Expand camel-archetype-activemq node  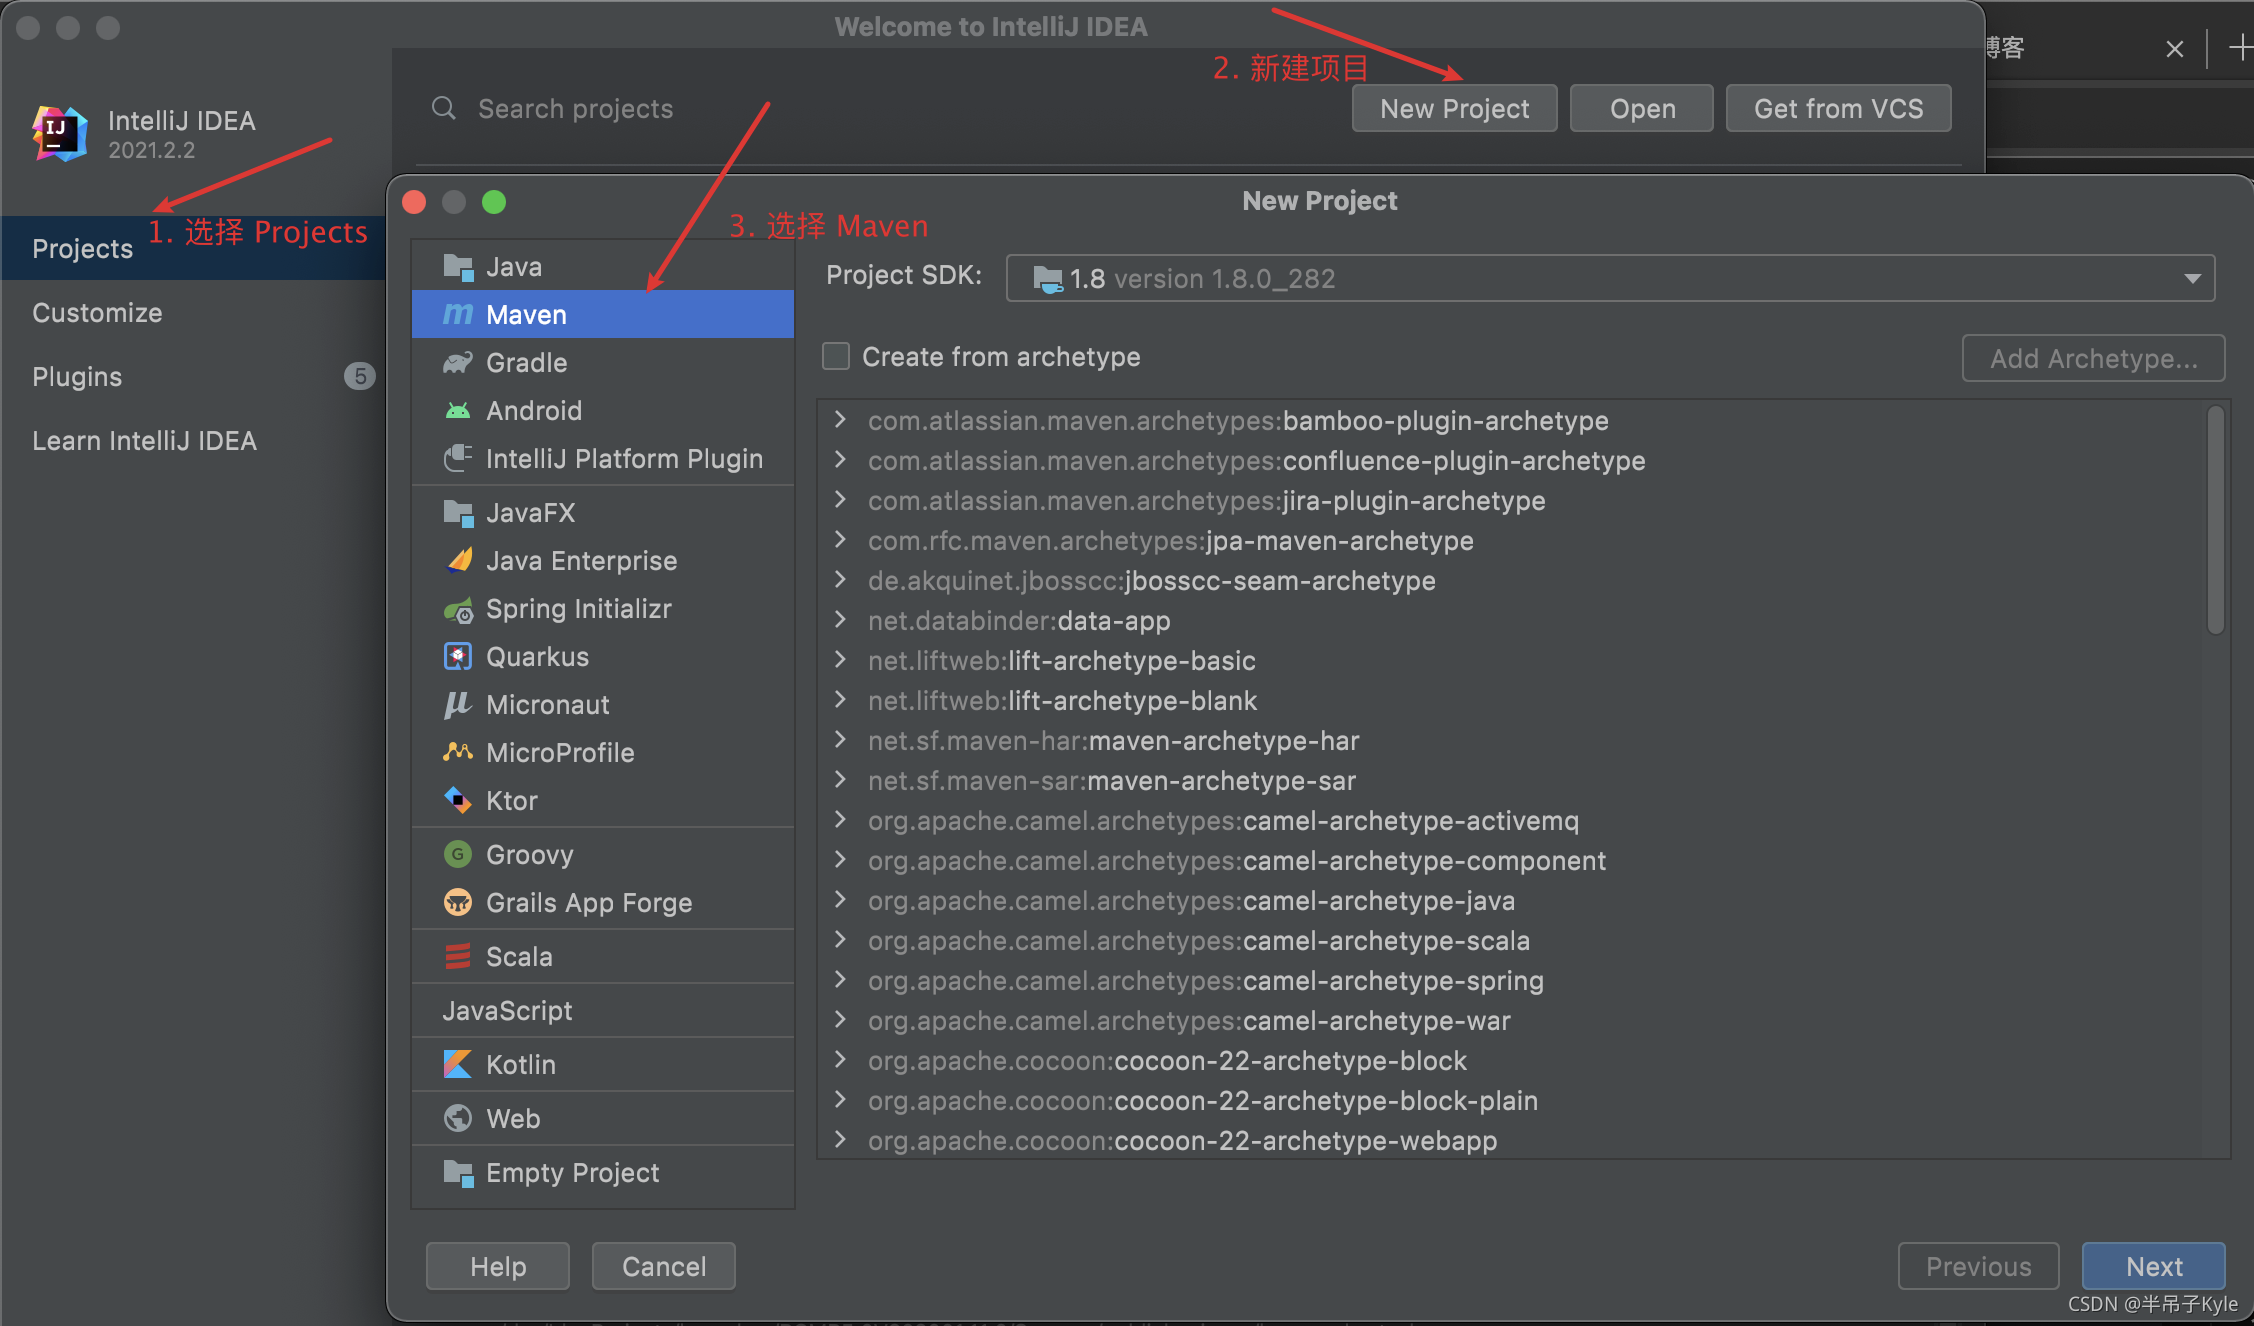[840, 820]
